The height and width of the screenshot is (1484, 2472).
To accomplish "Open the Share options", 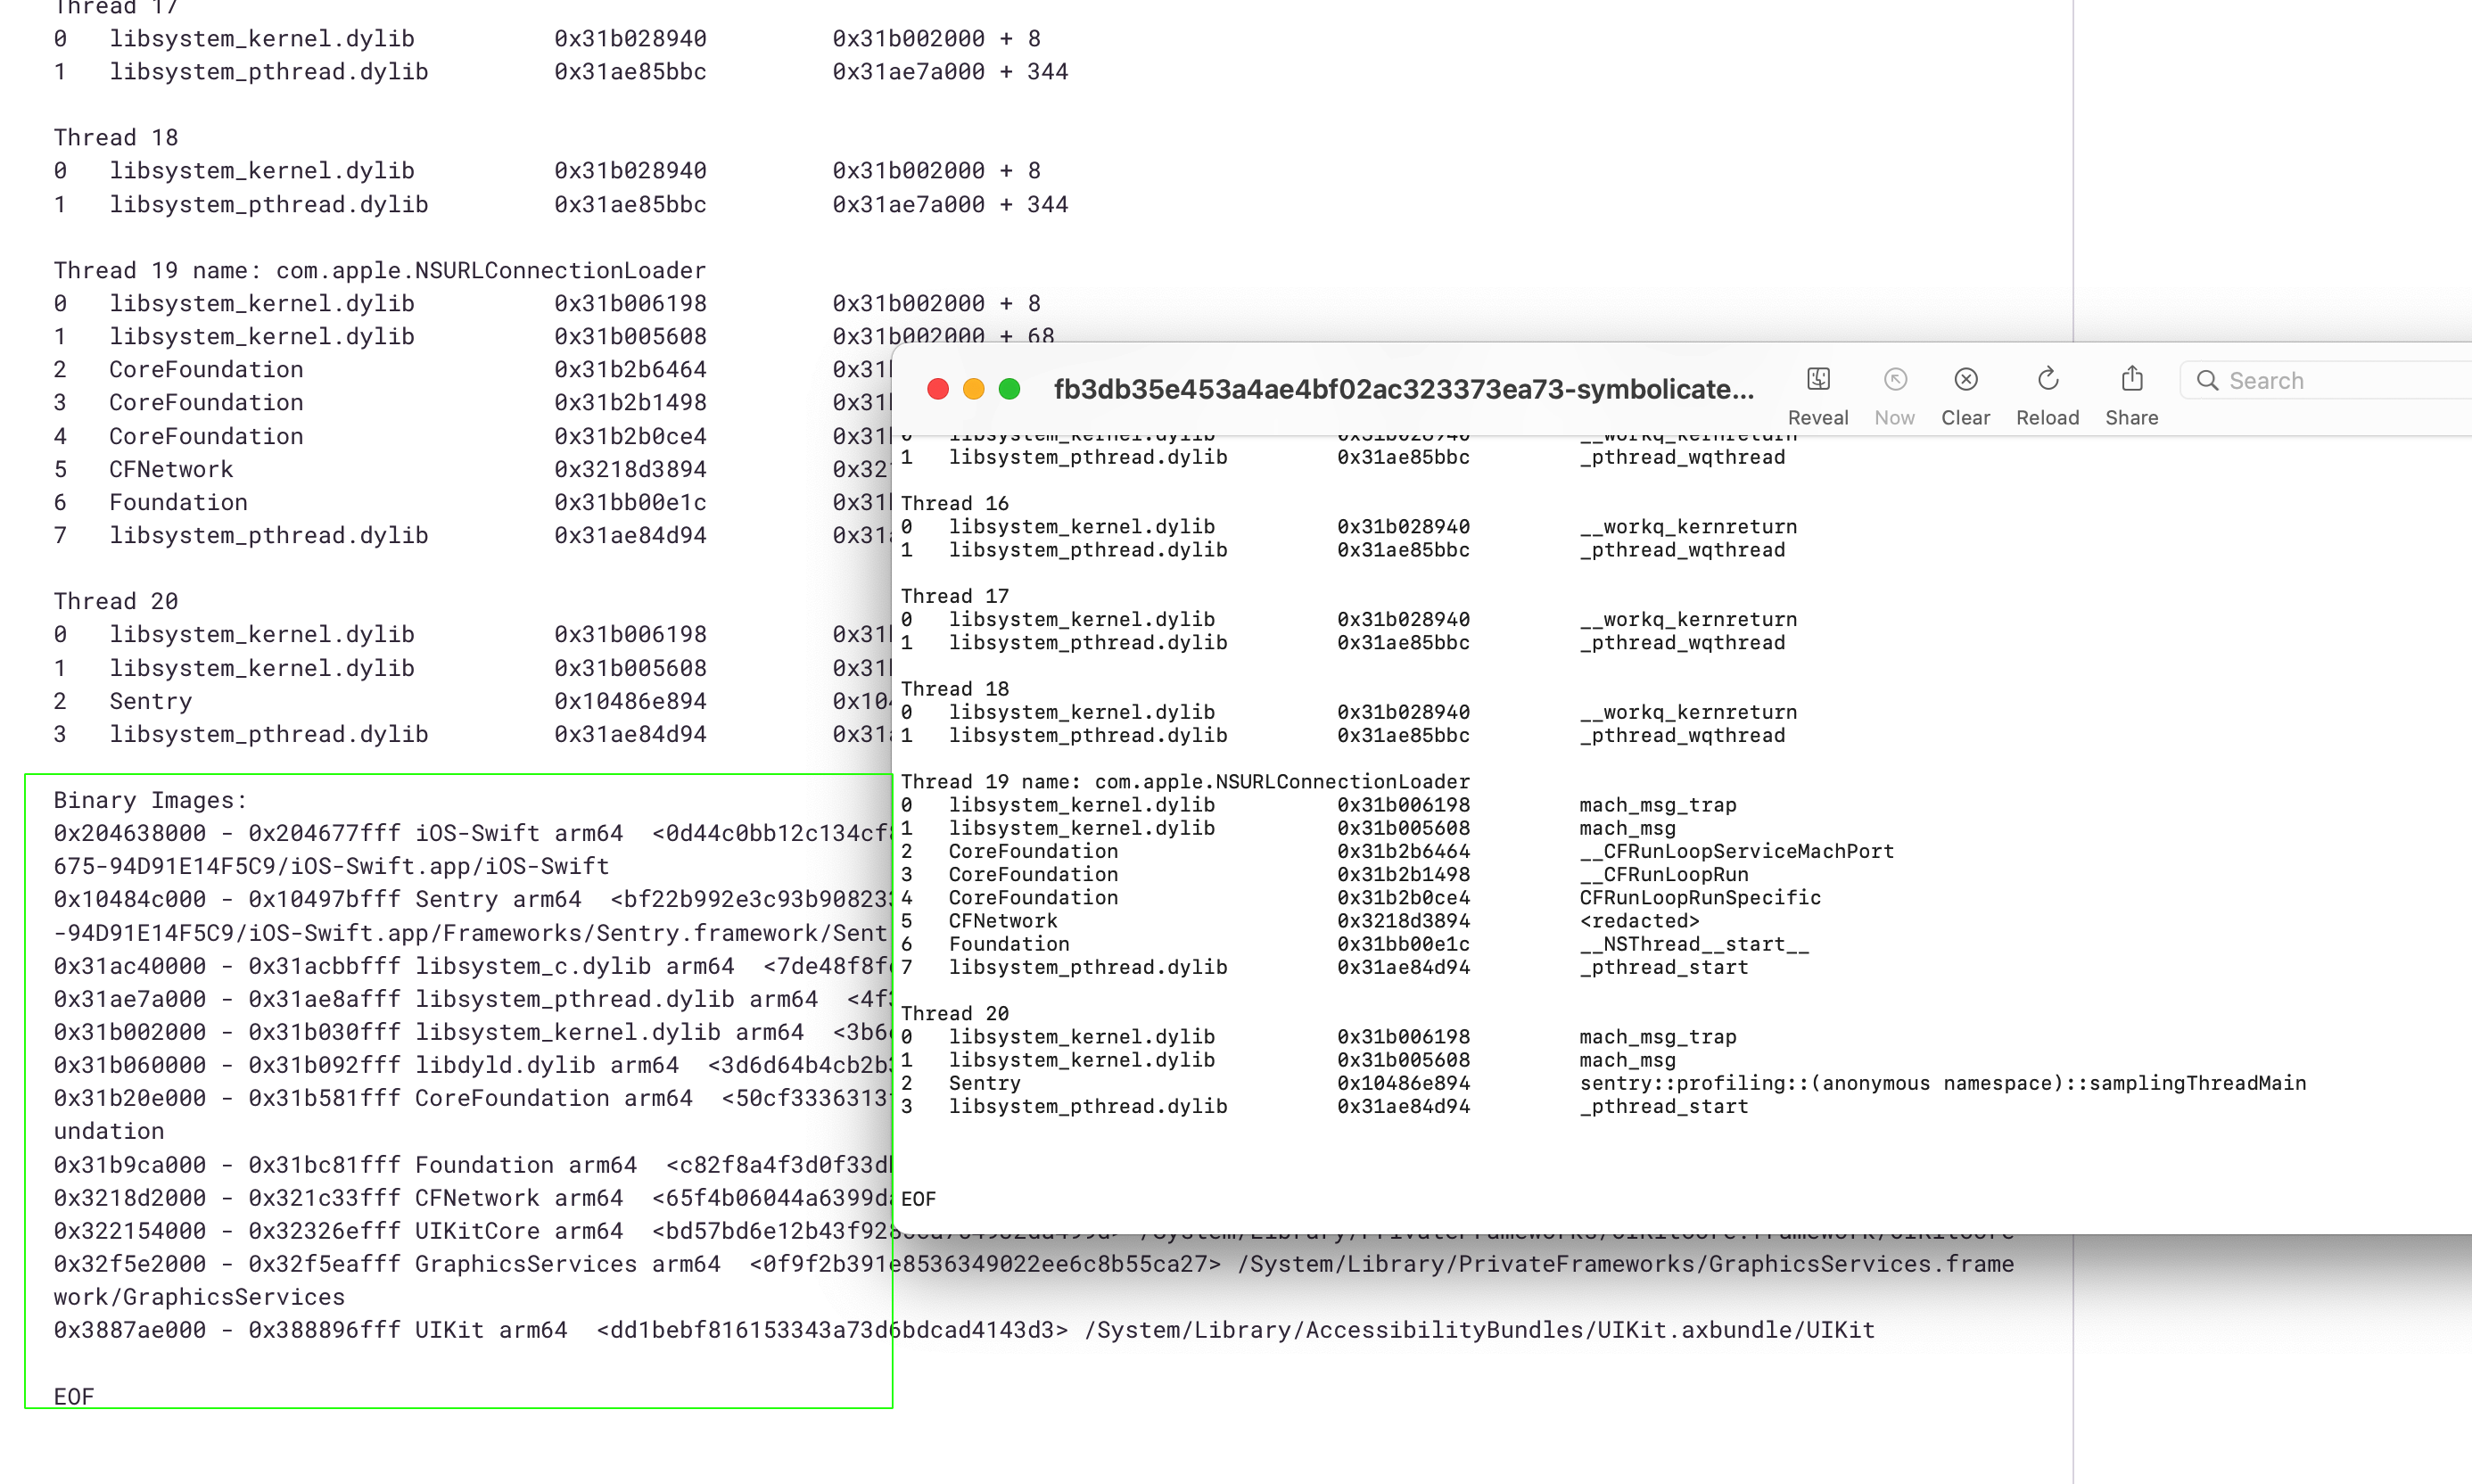I will pos(2131,380).
